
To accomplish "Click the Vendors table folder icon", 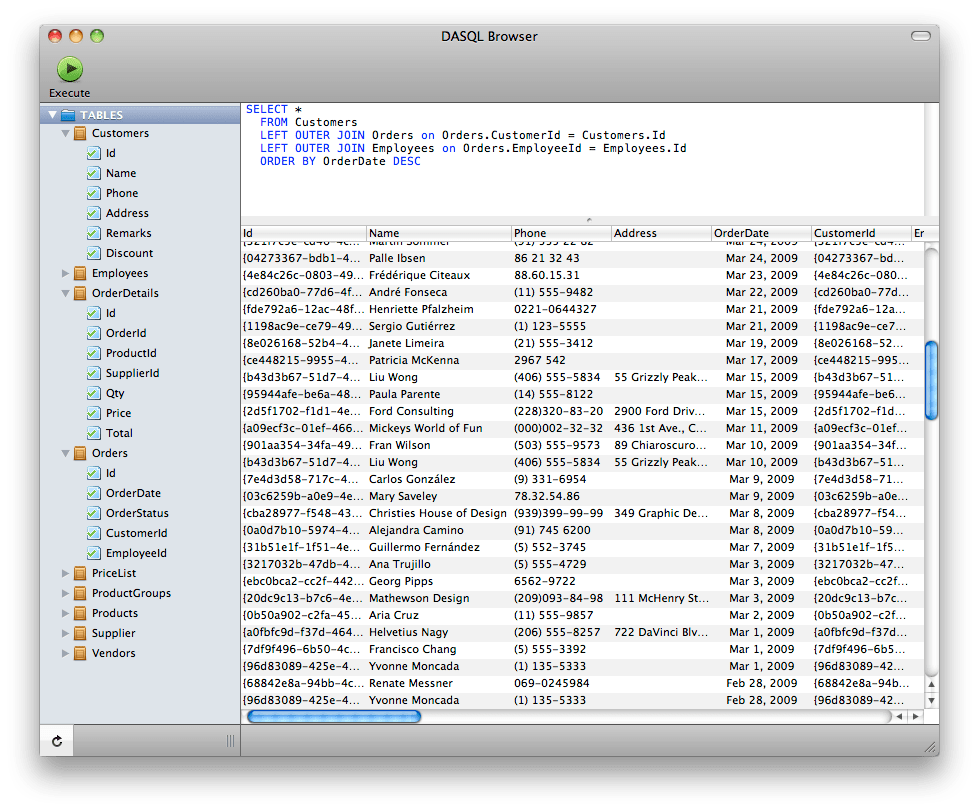I will [x=78, y=653].
